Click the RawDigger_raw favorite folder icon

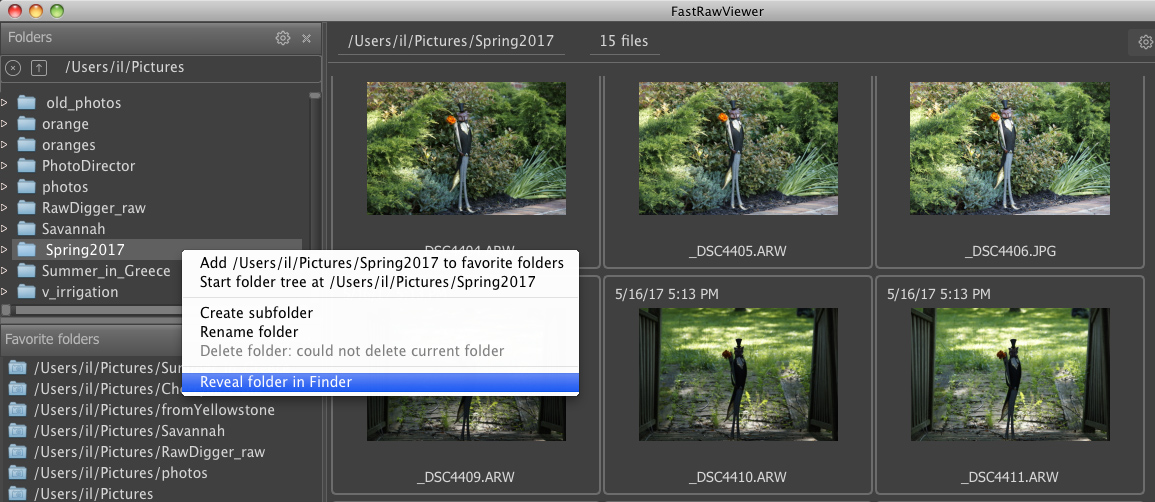[18, 452]
